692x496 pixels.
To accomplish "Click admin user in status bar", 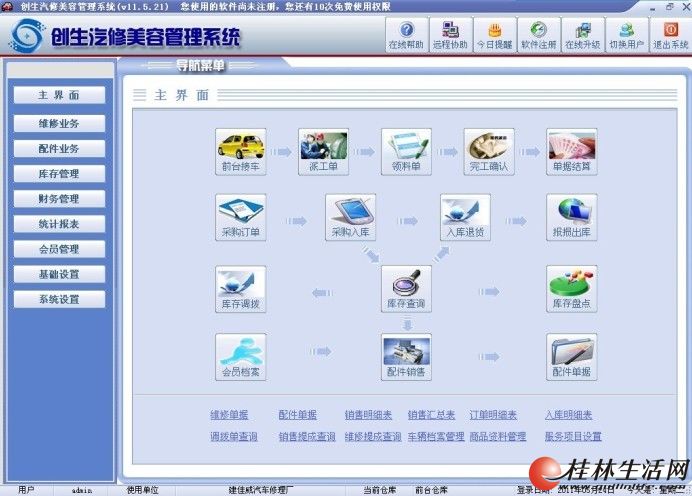I will (82, 490).
